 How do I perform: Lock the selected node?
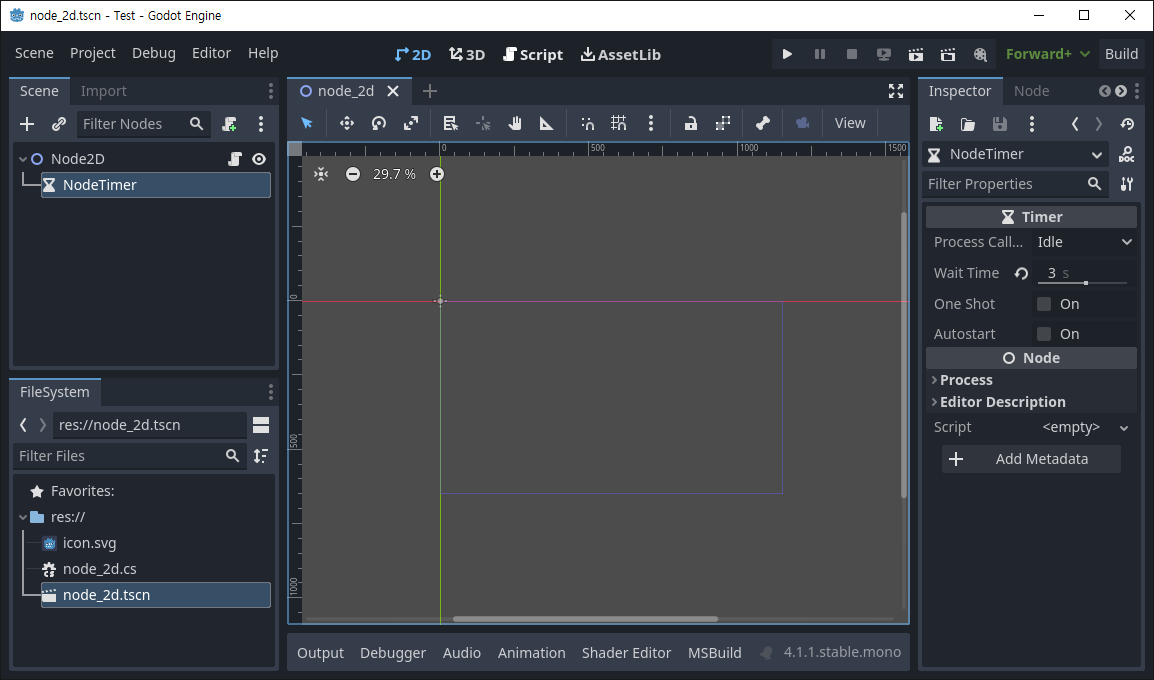(x=690, y=123)
